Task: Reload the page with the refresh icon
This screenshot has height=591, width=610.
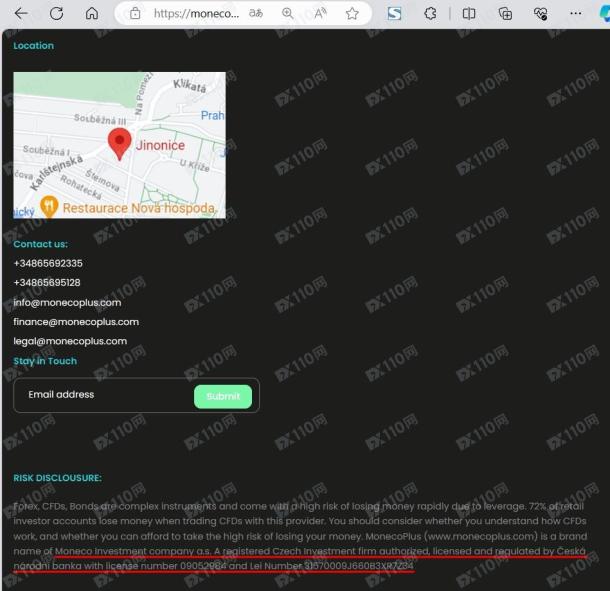Action: (x=56, y=14)
